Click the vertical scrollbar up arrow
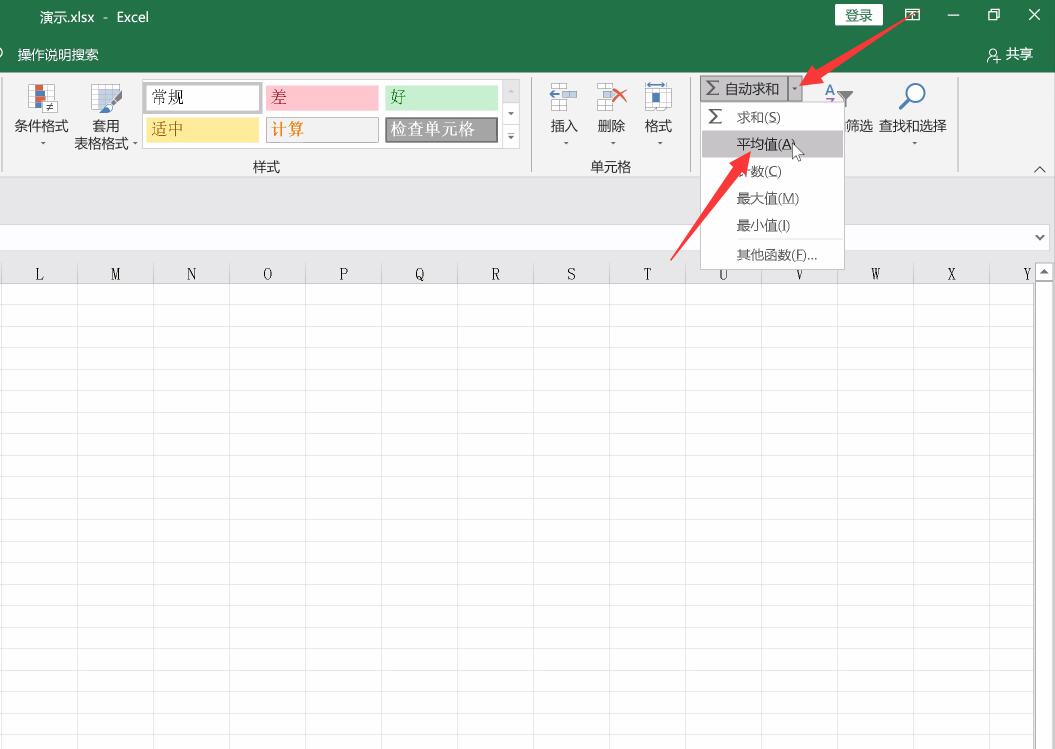 tap(1044, 272)
